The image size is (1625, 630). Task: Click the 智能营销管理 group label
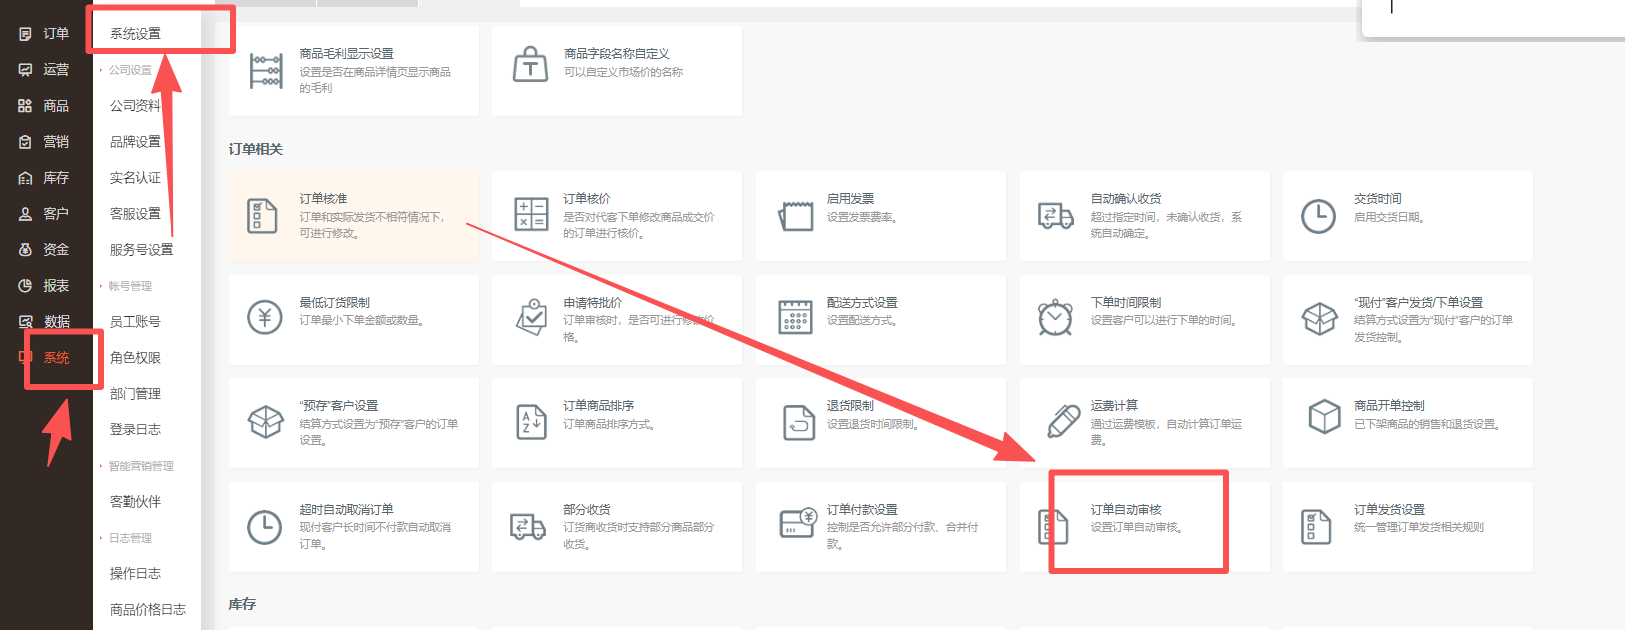point(141,466)
